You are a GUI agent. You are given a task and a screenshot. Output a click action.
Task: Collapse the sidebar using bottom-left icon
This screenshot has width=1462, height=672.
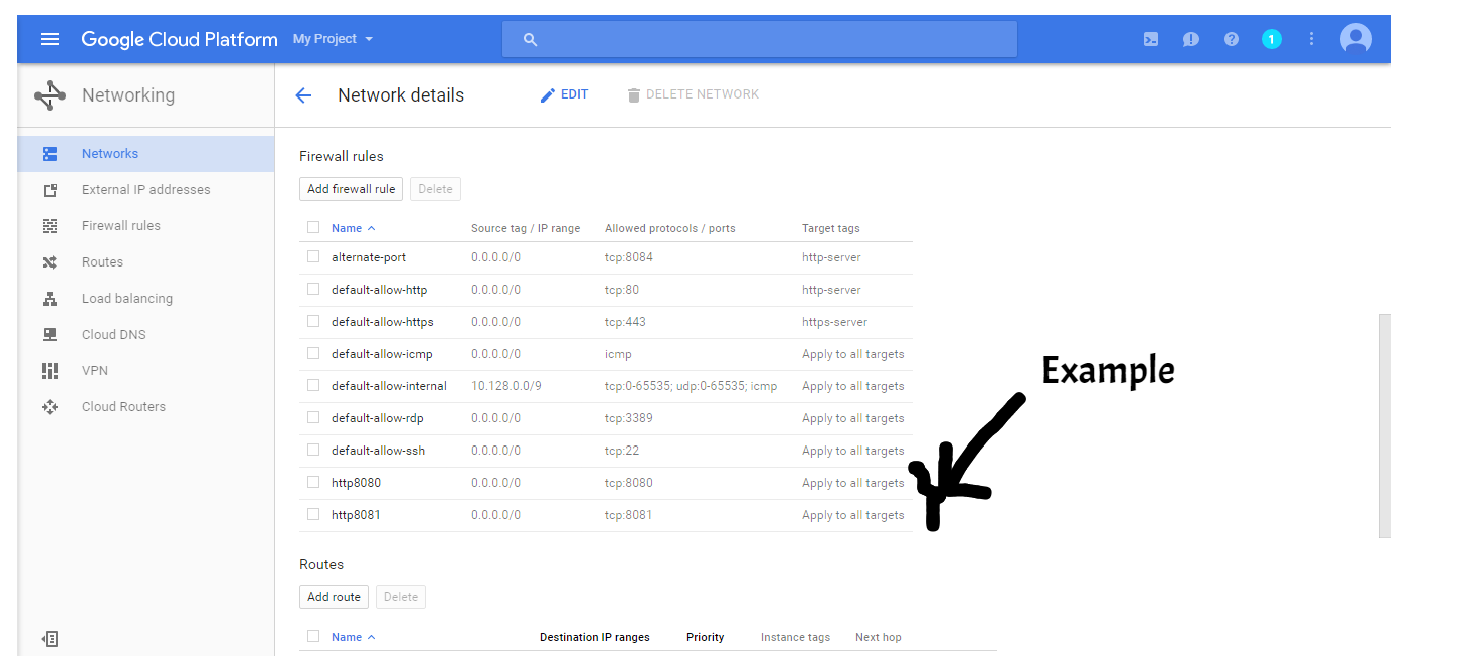click(50, 638)
